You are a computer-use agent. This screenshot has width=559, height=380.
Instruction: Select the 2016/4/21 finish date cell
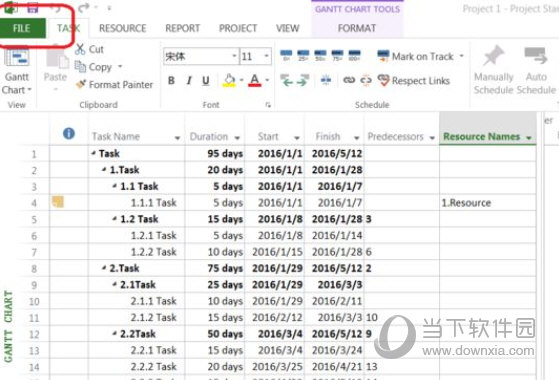334,366
